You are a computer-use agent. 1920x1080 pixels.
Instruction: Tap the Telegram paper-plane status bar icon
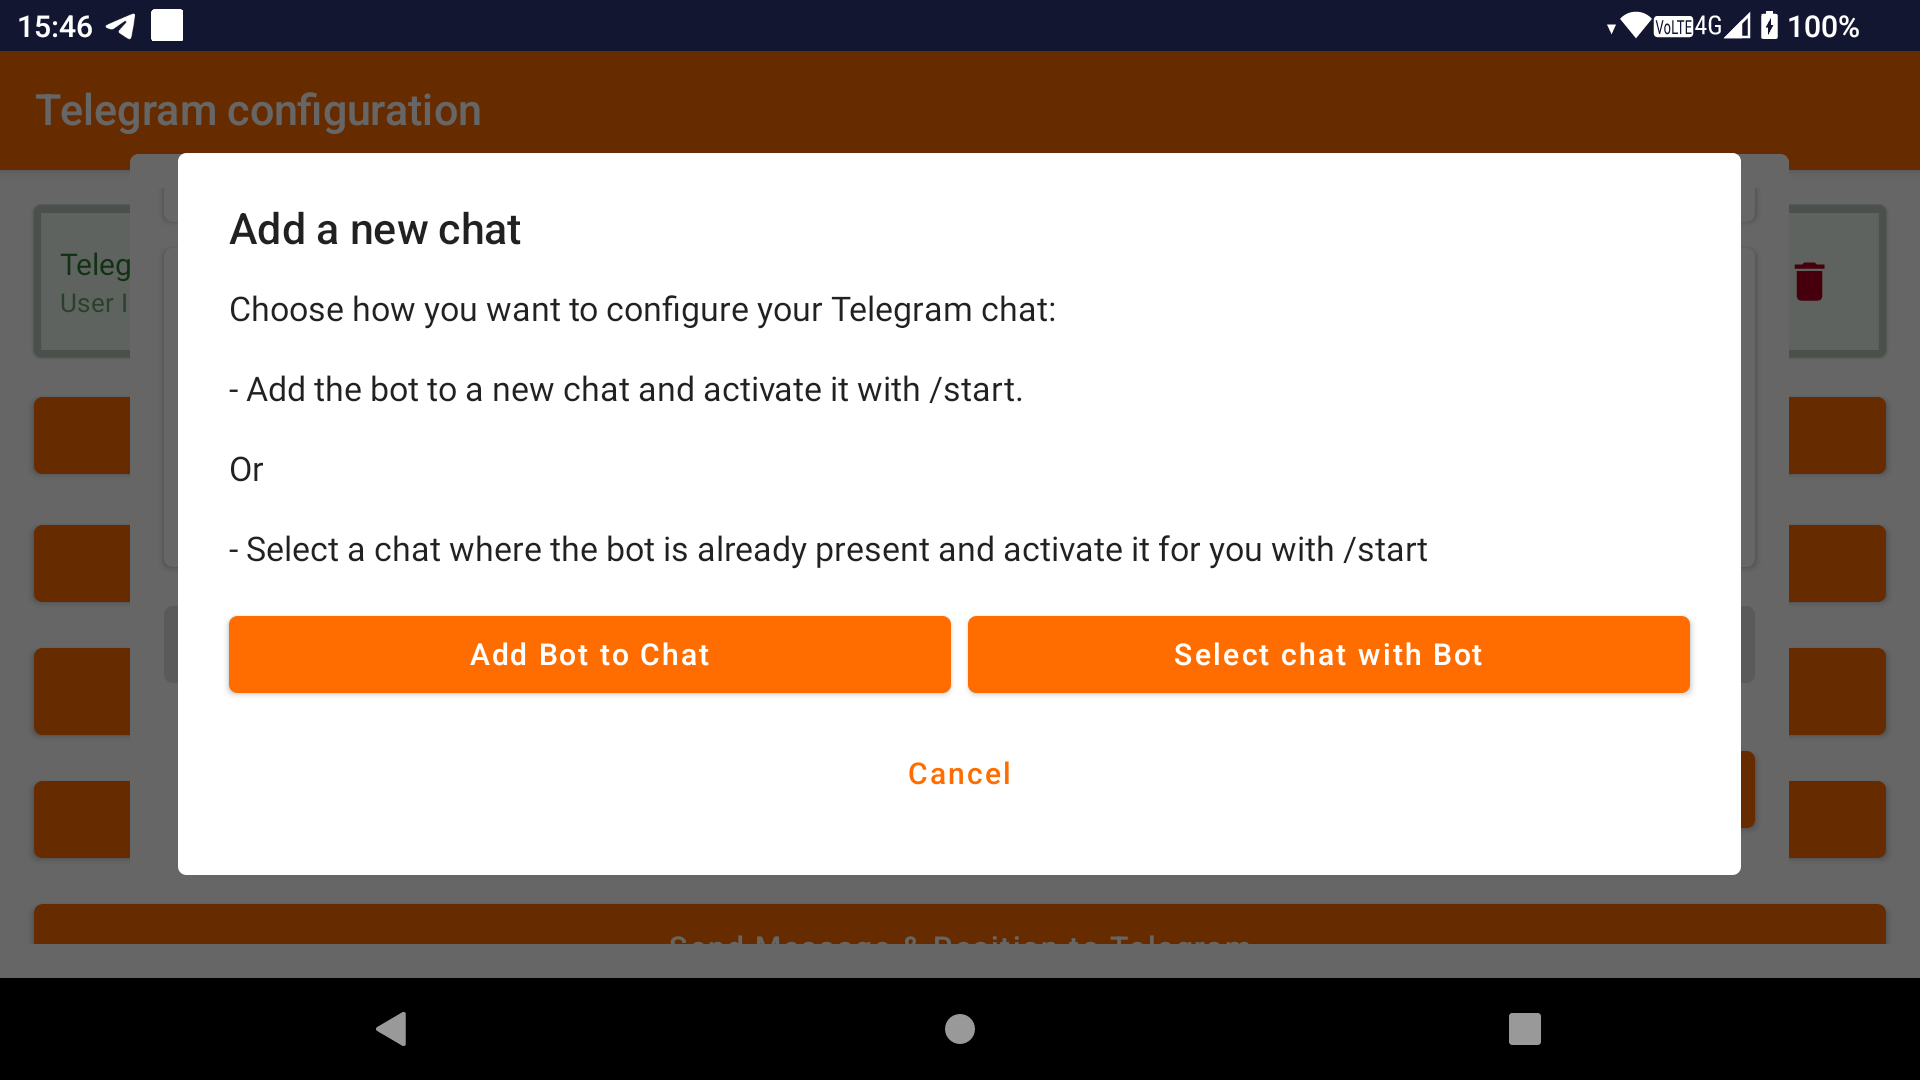pos(120,26)
